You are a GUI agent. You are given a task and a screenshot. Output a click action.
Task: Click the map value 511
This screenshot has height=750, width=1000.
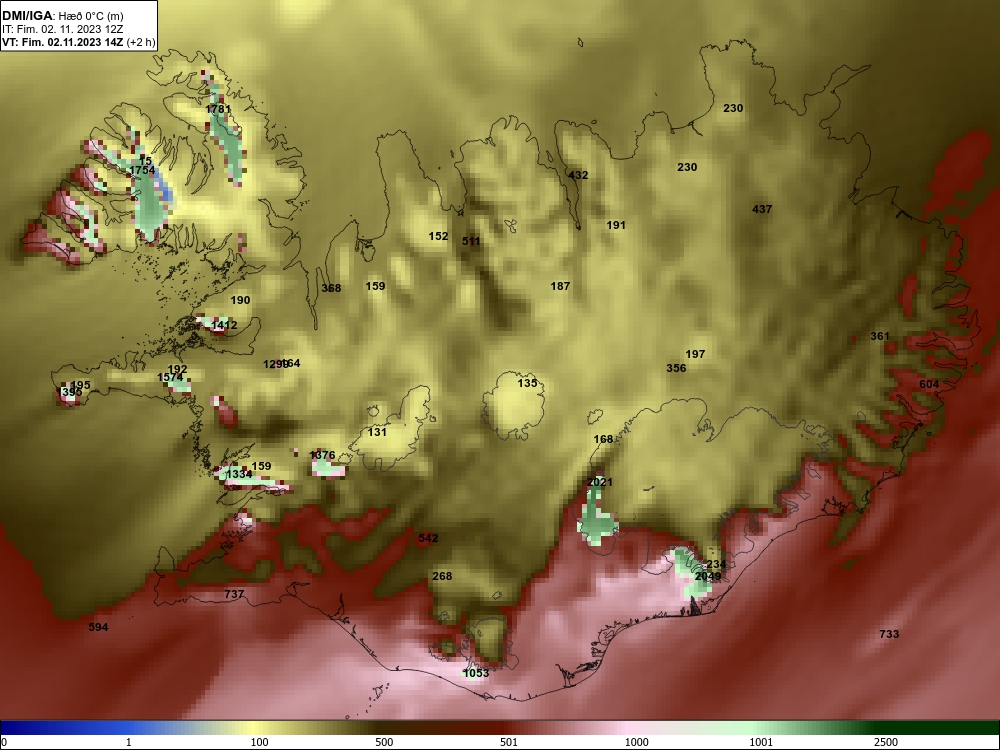coord(471,241)
